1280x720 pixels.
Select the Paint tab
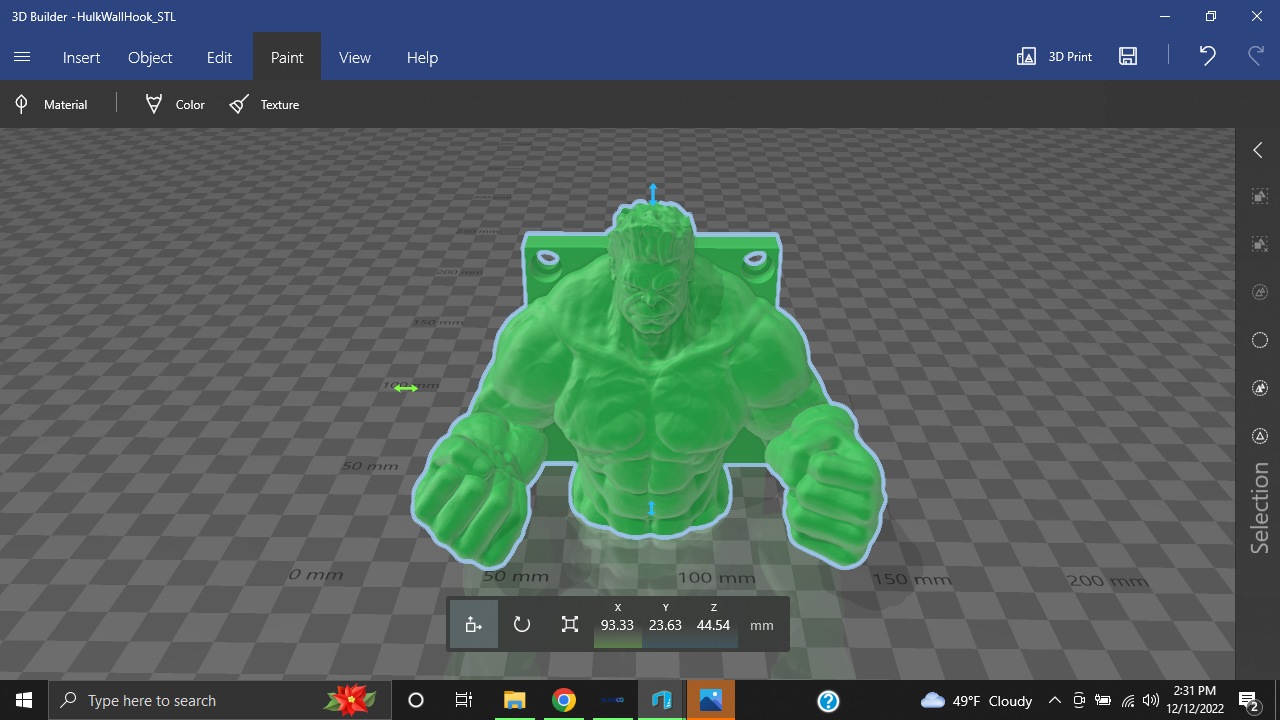(287, 57)
